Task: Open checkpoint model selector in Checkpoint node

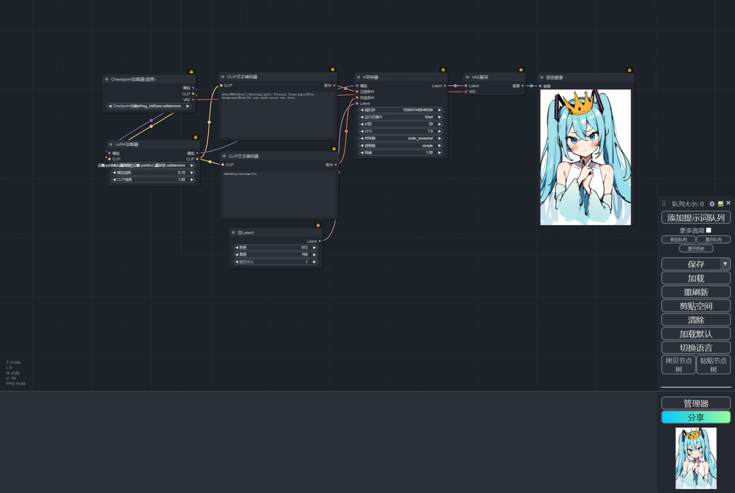Action: click(149, 106)
